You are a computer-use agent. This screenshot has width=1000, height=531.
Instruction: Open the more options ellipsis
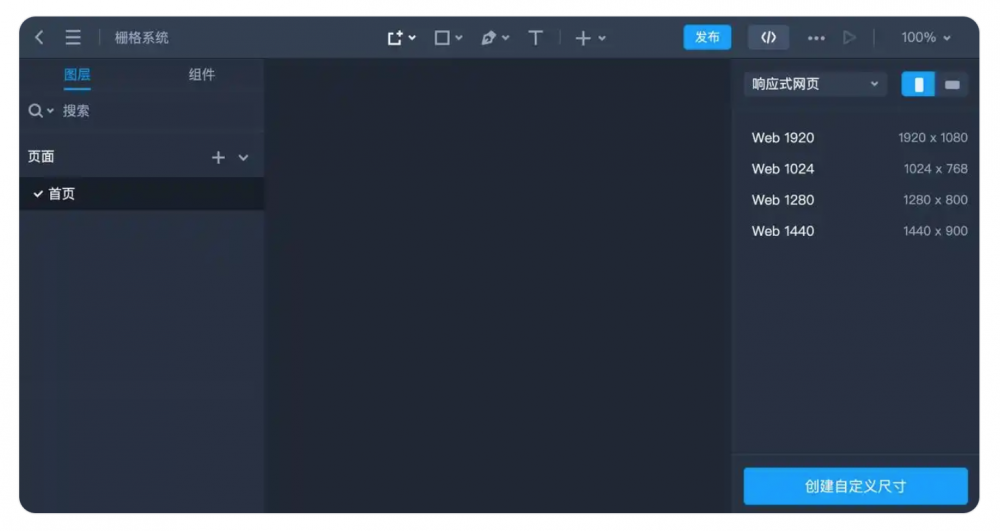coord(816,38)
